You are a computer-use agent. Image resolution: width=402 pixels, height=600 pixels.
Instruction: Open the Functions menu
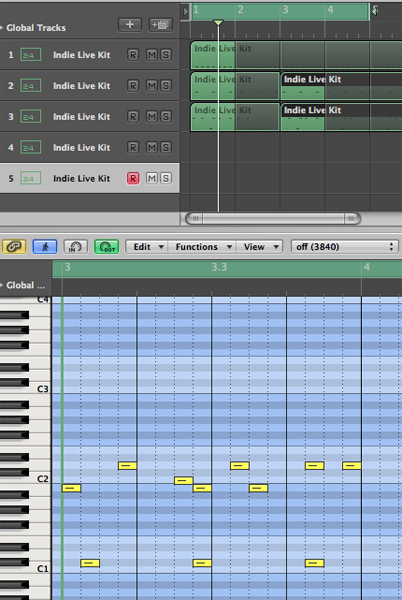203,247
